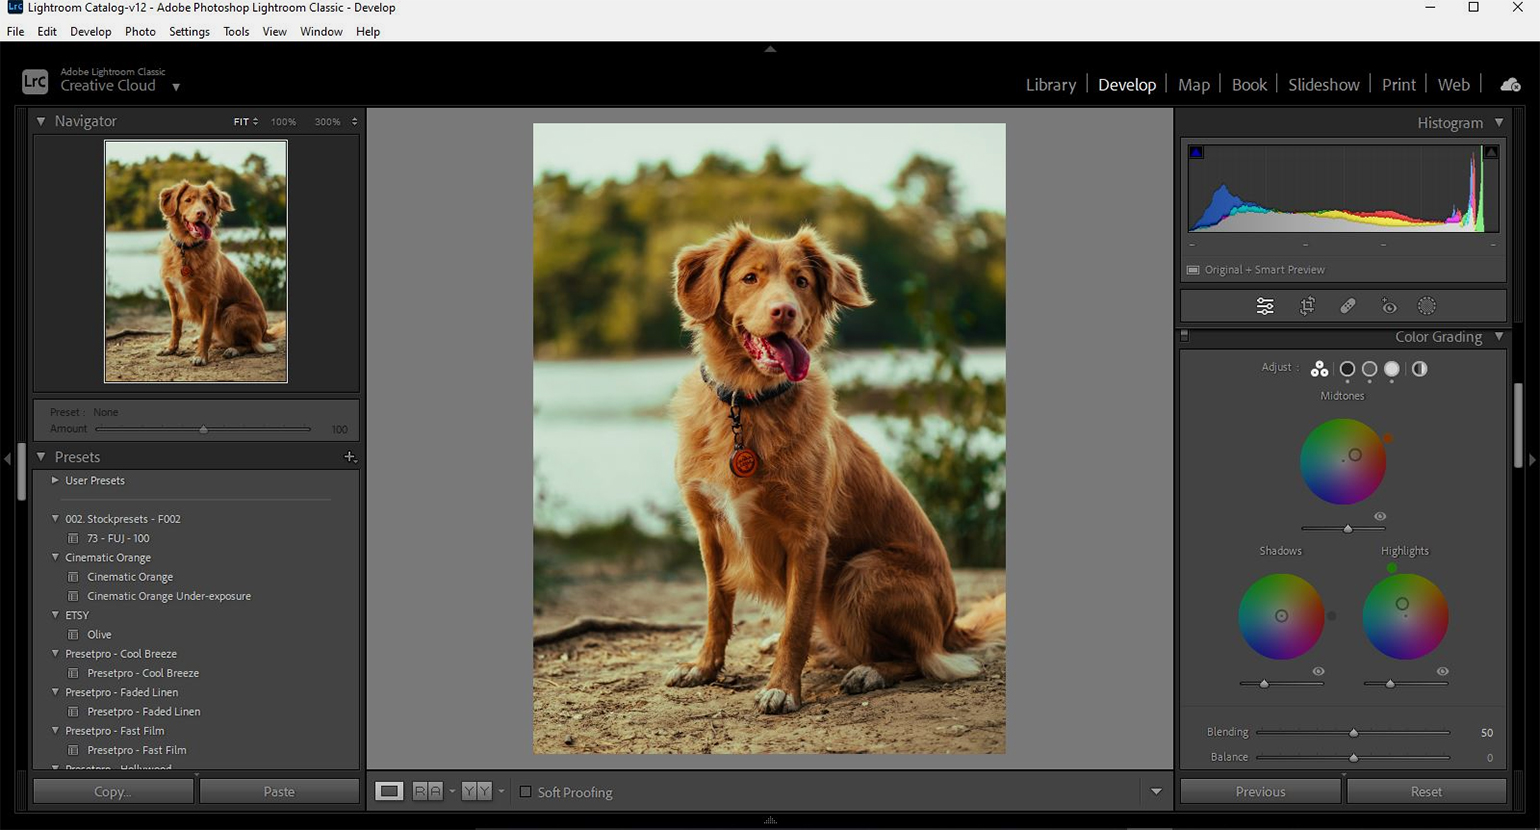Viewport: 1540px width, 830px height.
Task: Collapse the Histogram panel
Action: click(1498, 122)
